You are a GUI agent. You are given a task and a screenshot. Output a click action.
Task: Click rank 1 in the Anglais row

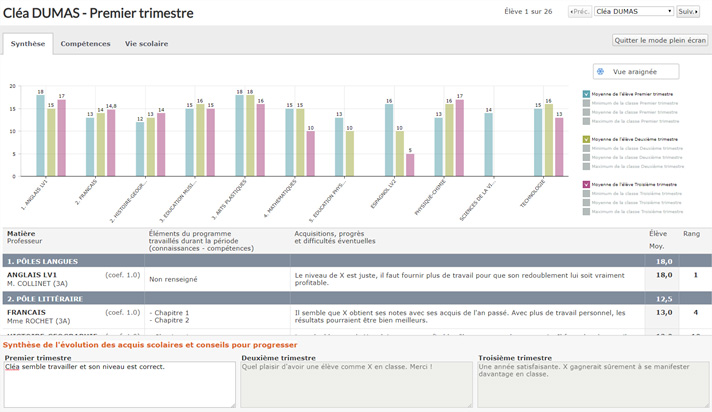pos(695,275)
